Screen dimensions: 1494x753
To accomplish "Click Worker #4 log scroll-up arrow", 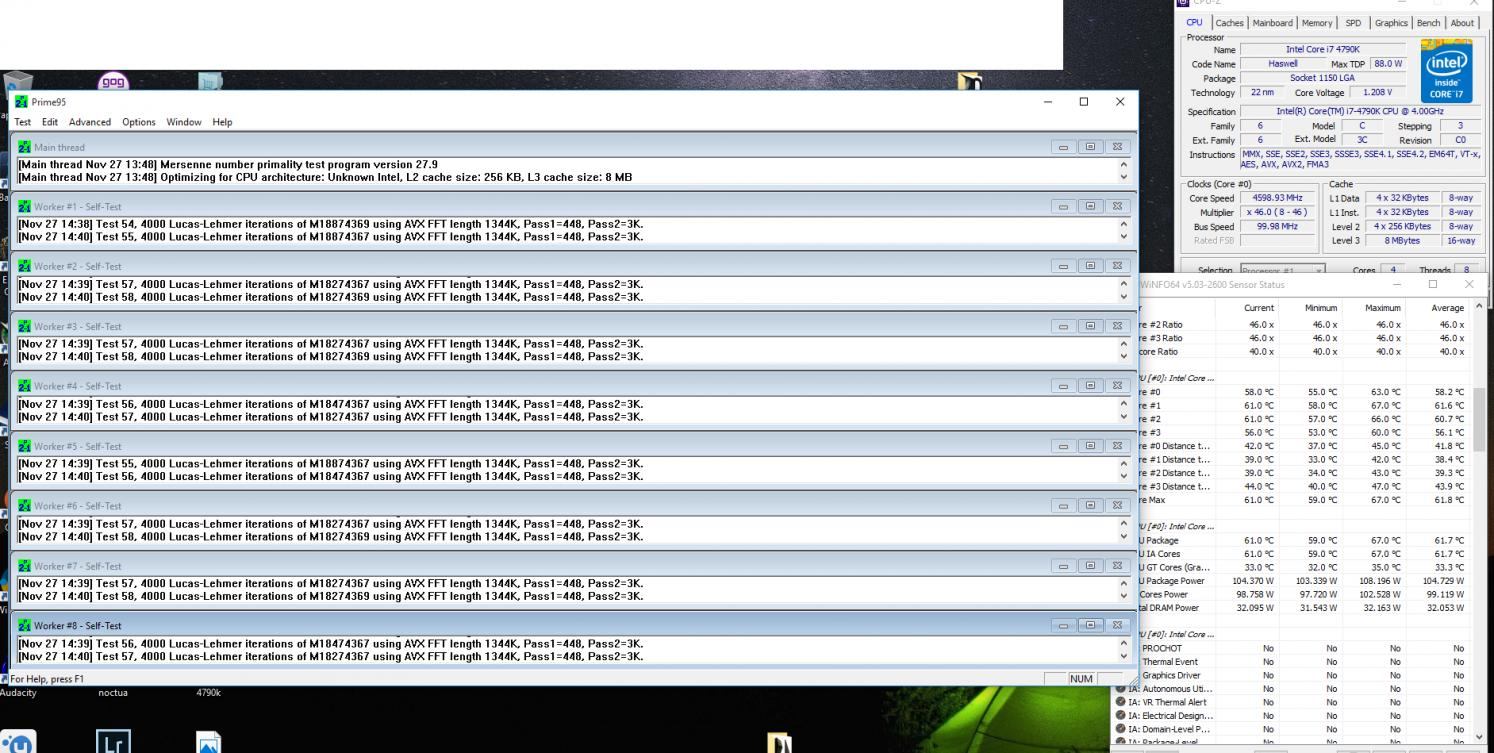I will pyautogui.click(x=1124, y=404).
